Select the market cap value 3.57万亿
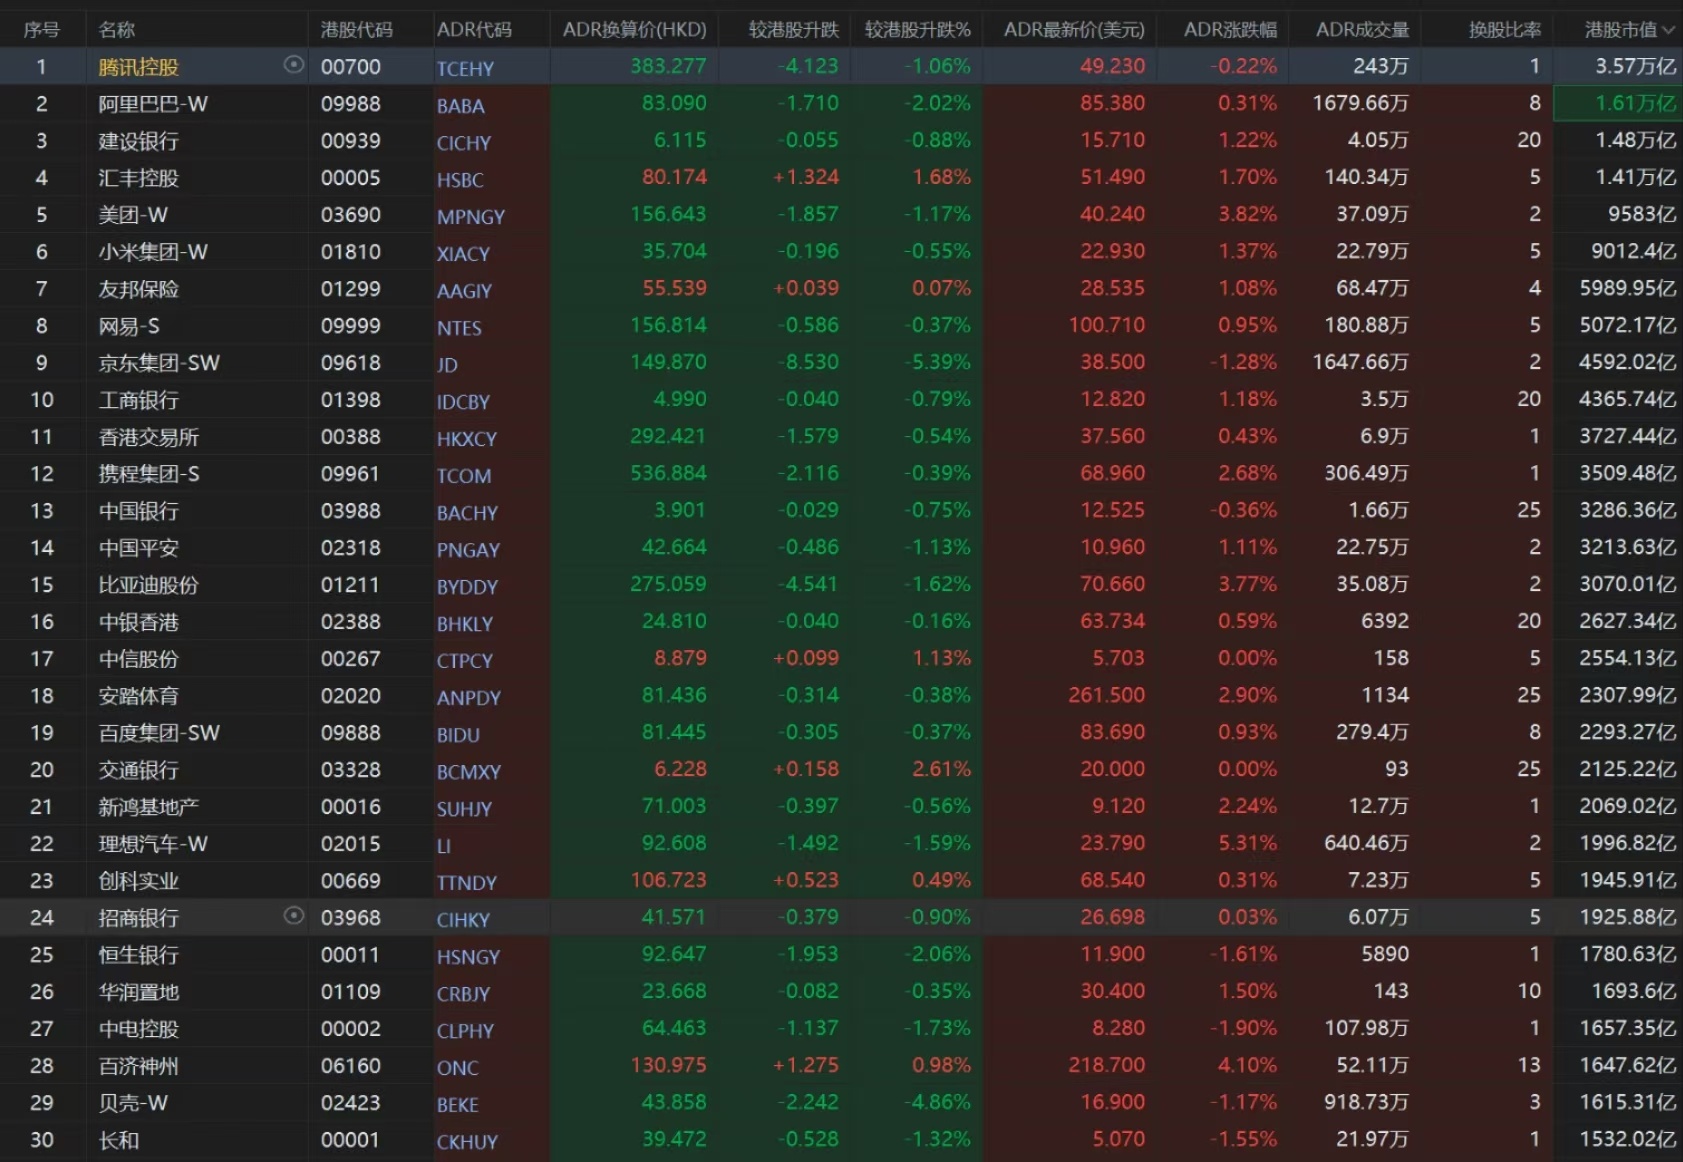 pyautogui.click(x=1635, y=66)
